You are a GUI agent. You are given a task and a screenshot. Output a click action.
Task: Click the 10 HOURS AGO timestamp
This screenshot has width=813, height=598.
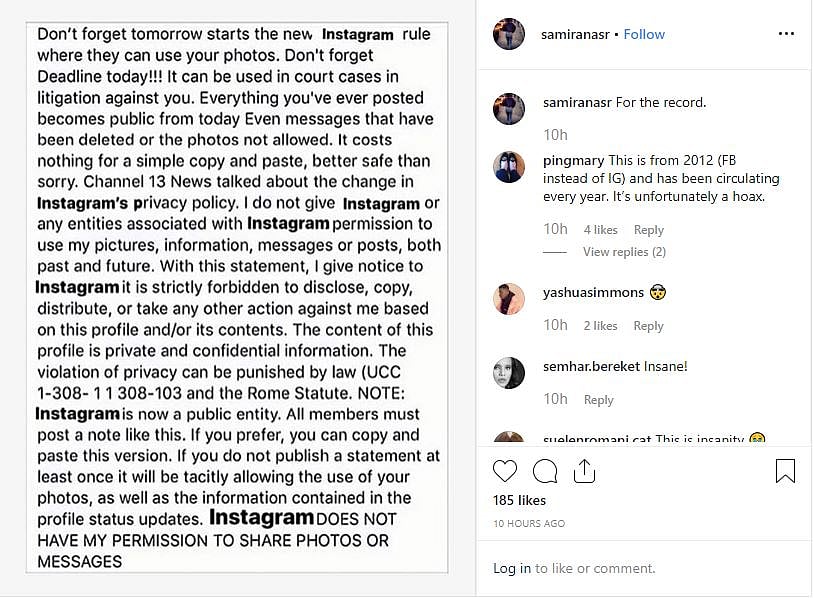coord(528,523)
